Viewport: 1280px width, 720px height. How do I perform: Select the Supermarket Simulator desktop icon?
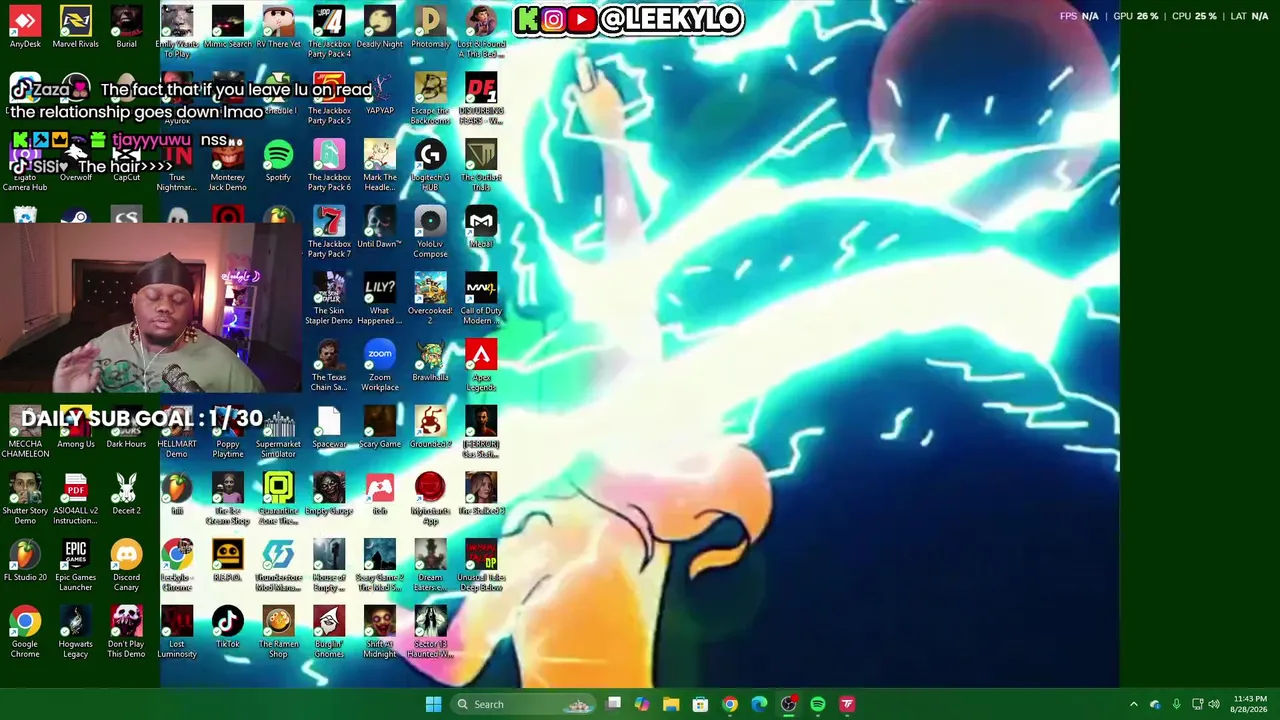point(278,433)
